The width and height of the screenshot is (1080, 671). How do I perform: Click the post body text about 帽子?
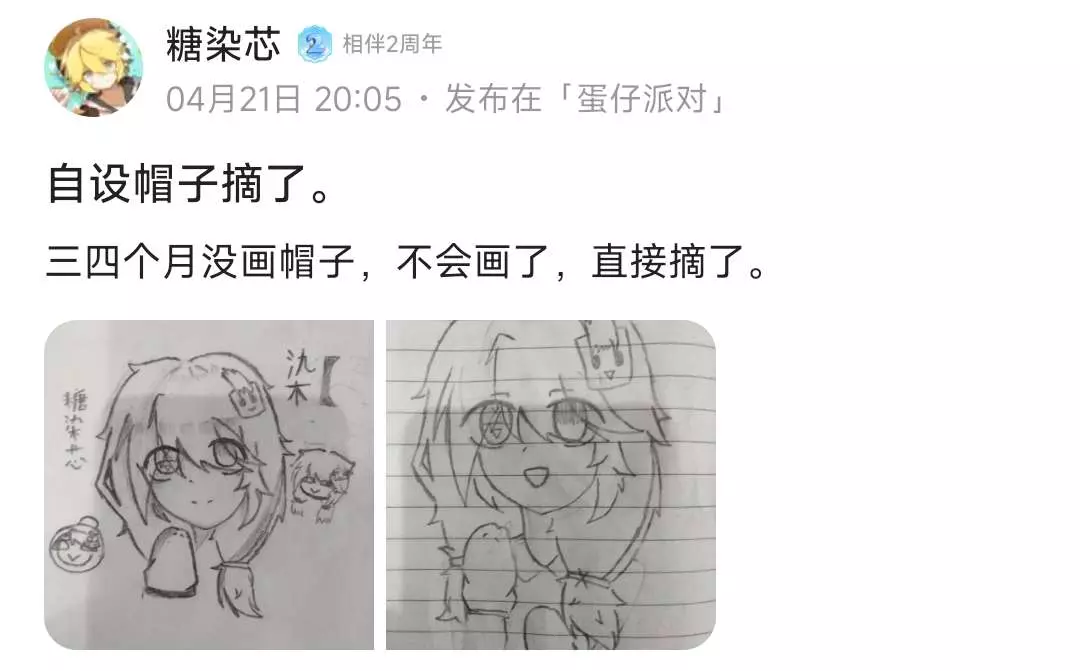click(x=406, y=262)
